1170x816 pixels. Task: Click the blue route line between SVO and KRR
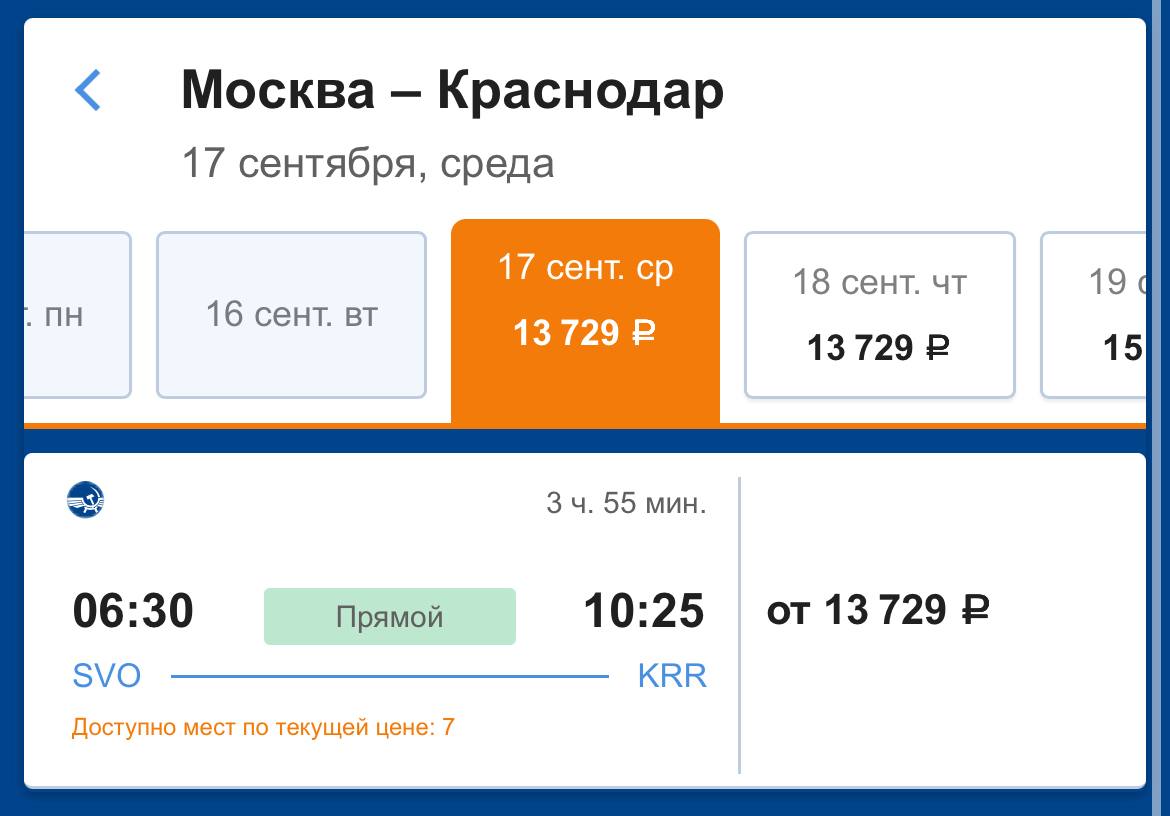click(x=390, y=677)
